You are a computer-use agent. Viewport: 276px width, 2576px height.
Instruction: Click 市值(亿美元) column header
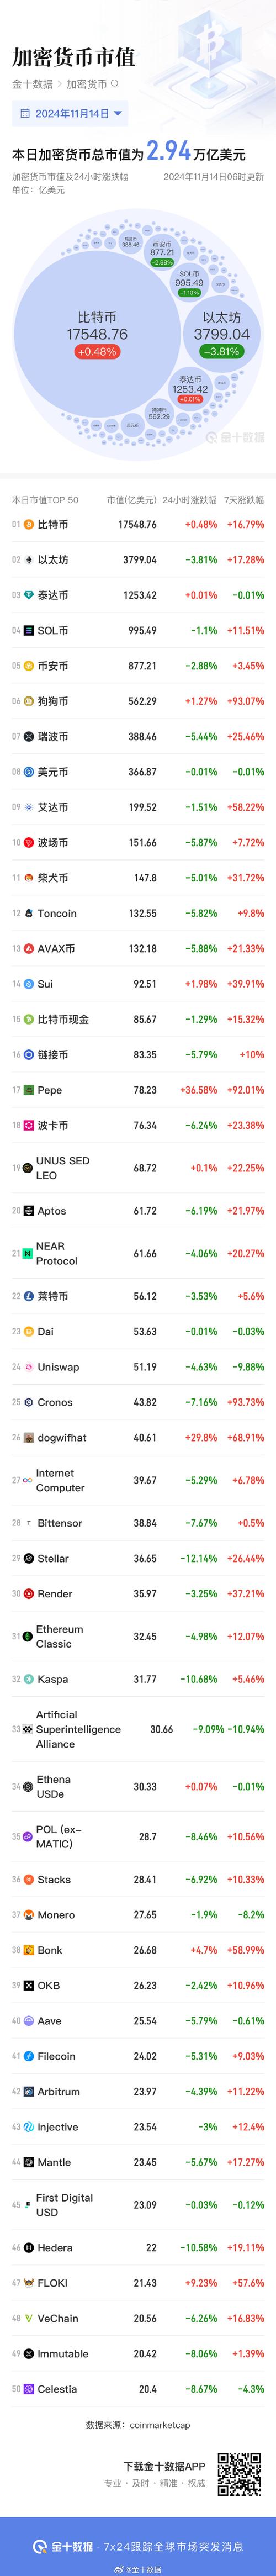pos(131,499)
